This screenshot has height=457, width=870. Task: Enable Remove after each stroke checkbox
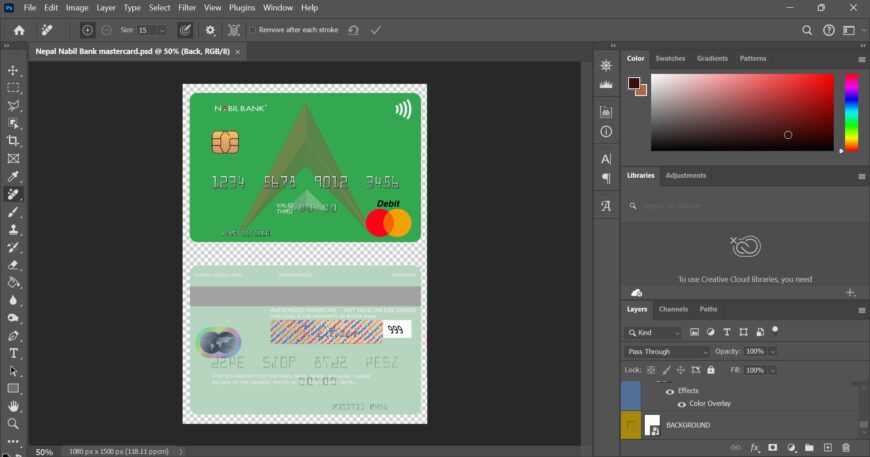[252, 30]
